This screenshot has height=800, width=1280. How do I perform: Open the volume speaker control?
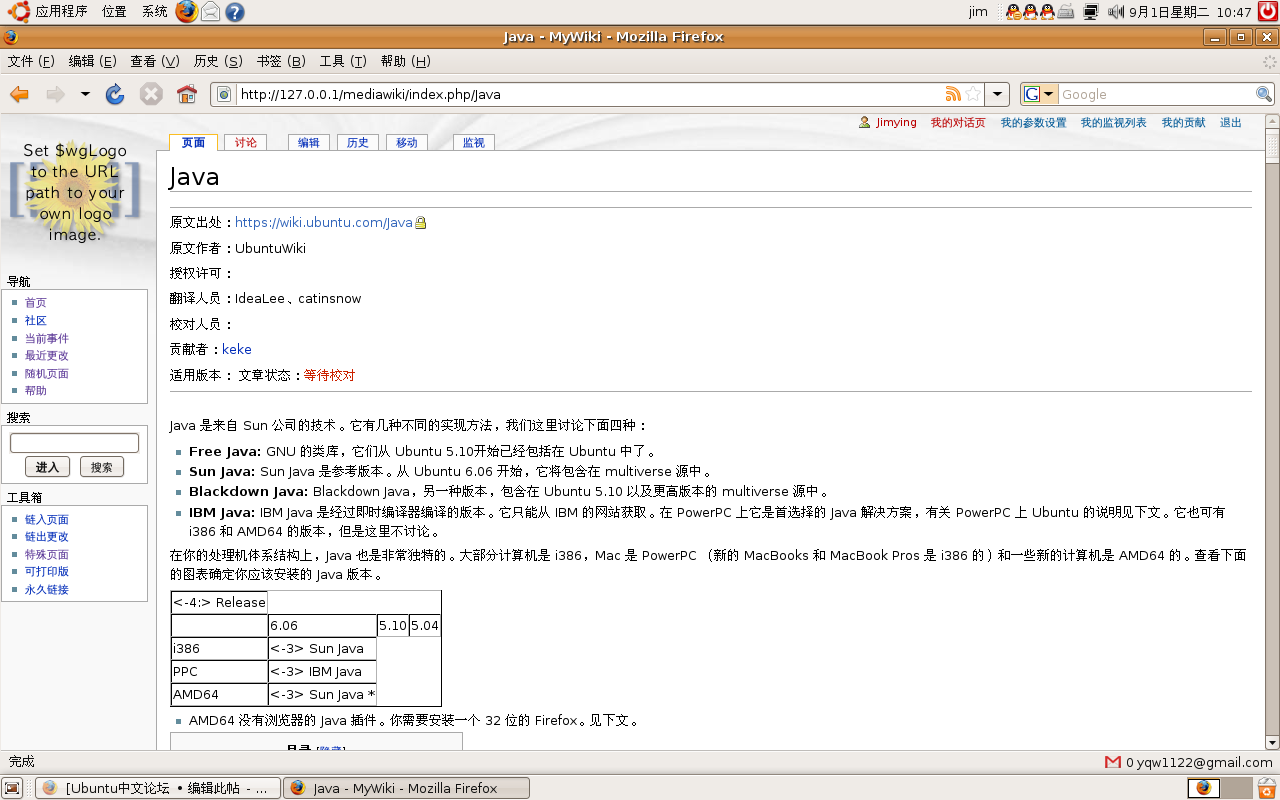coord(1116,12)
